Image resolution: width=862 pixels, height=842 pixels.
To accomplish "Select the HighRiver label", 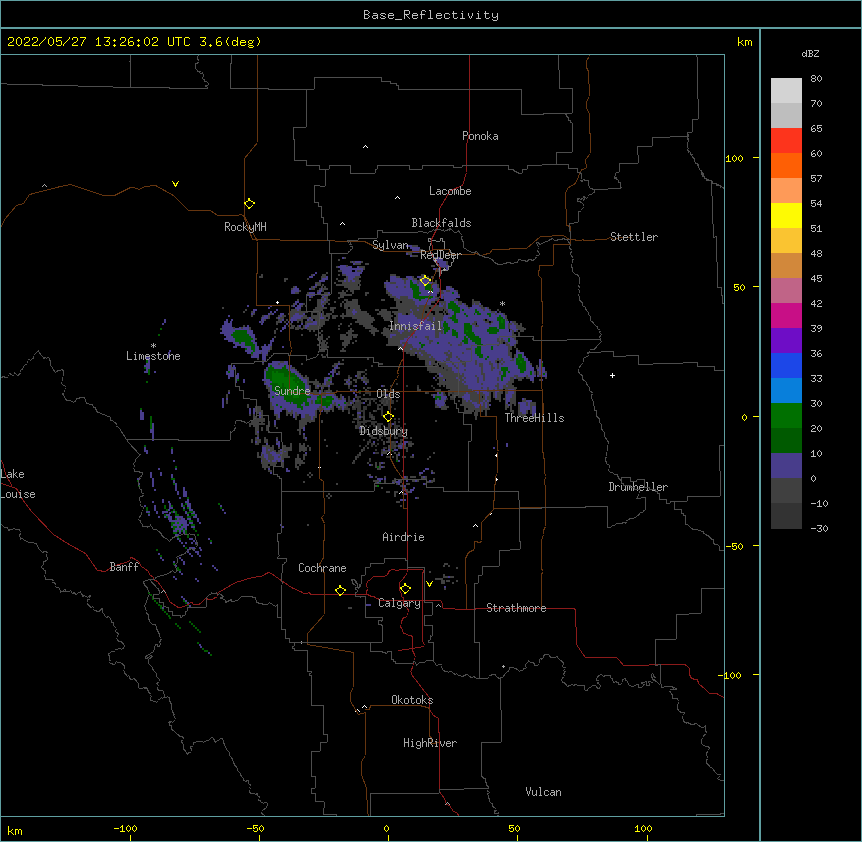I will pyautogui.click(x=430, y=743).
